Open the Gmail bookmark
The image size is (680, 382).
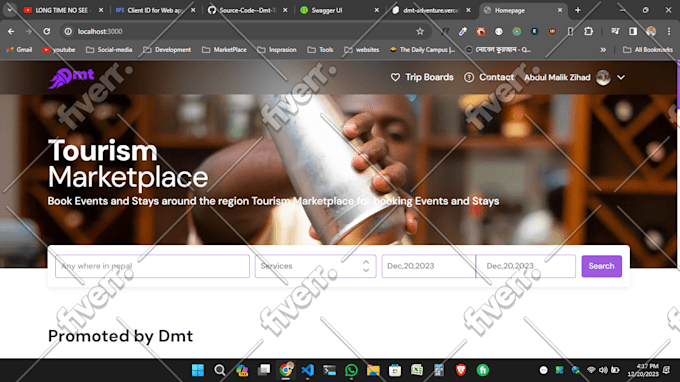tap(19, 50)
